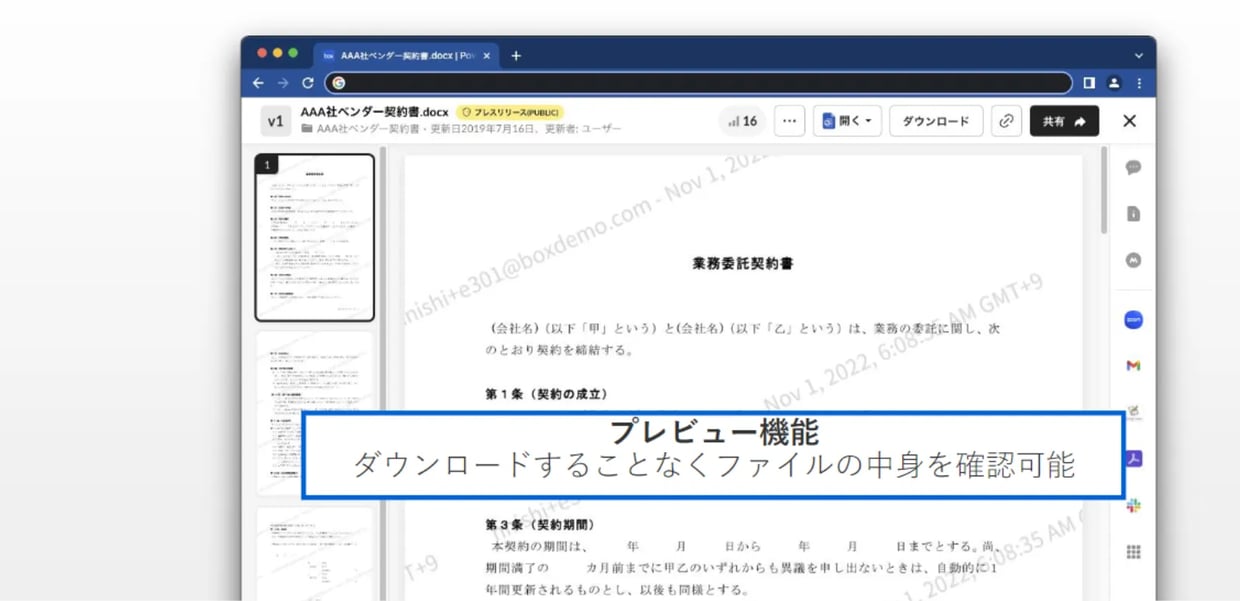This screenshot has width=1240, height=601.
Task: Open the apps grid icon in sidebar
Action: click(x=1132, y=551)
